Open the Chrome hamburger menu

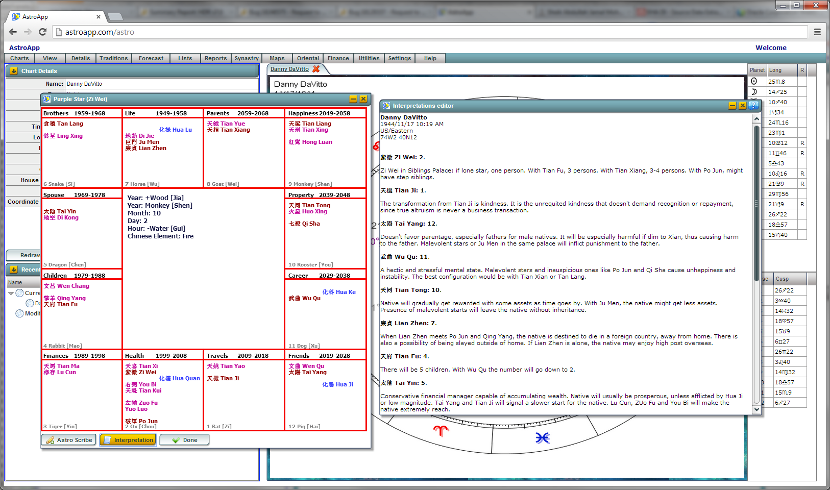pos(819,32)
